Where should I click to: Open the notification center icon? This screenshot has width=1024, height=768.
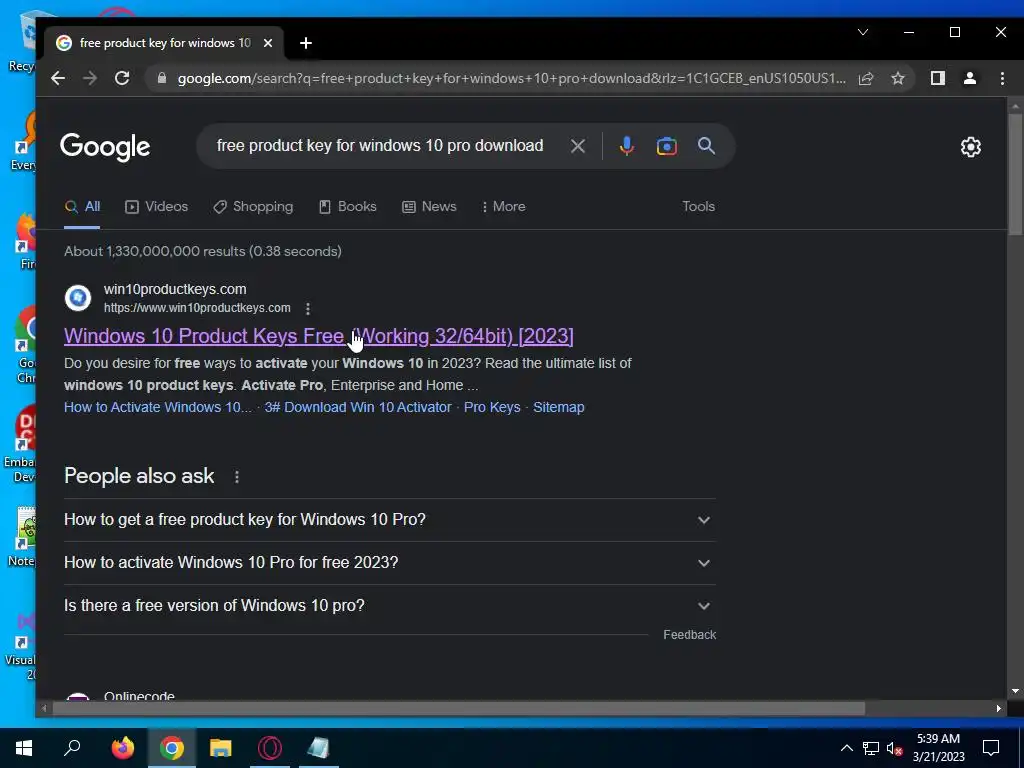point(991,748)
